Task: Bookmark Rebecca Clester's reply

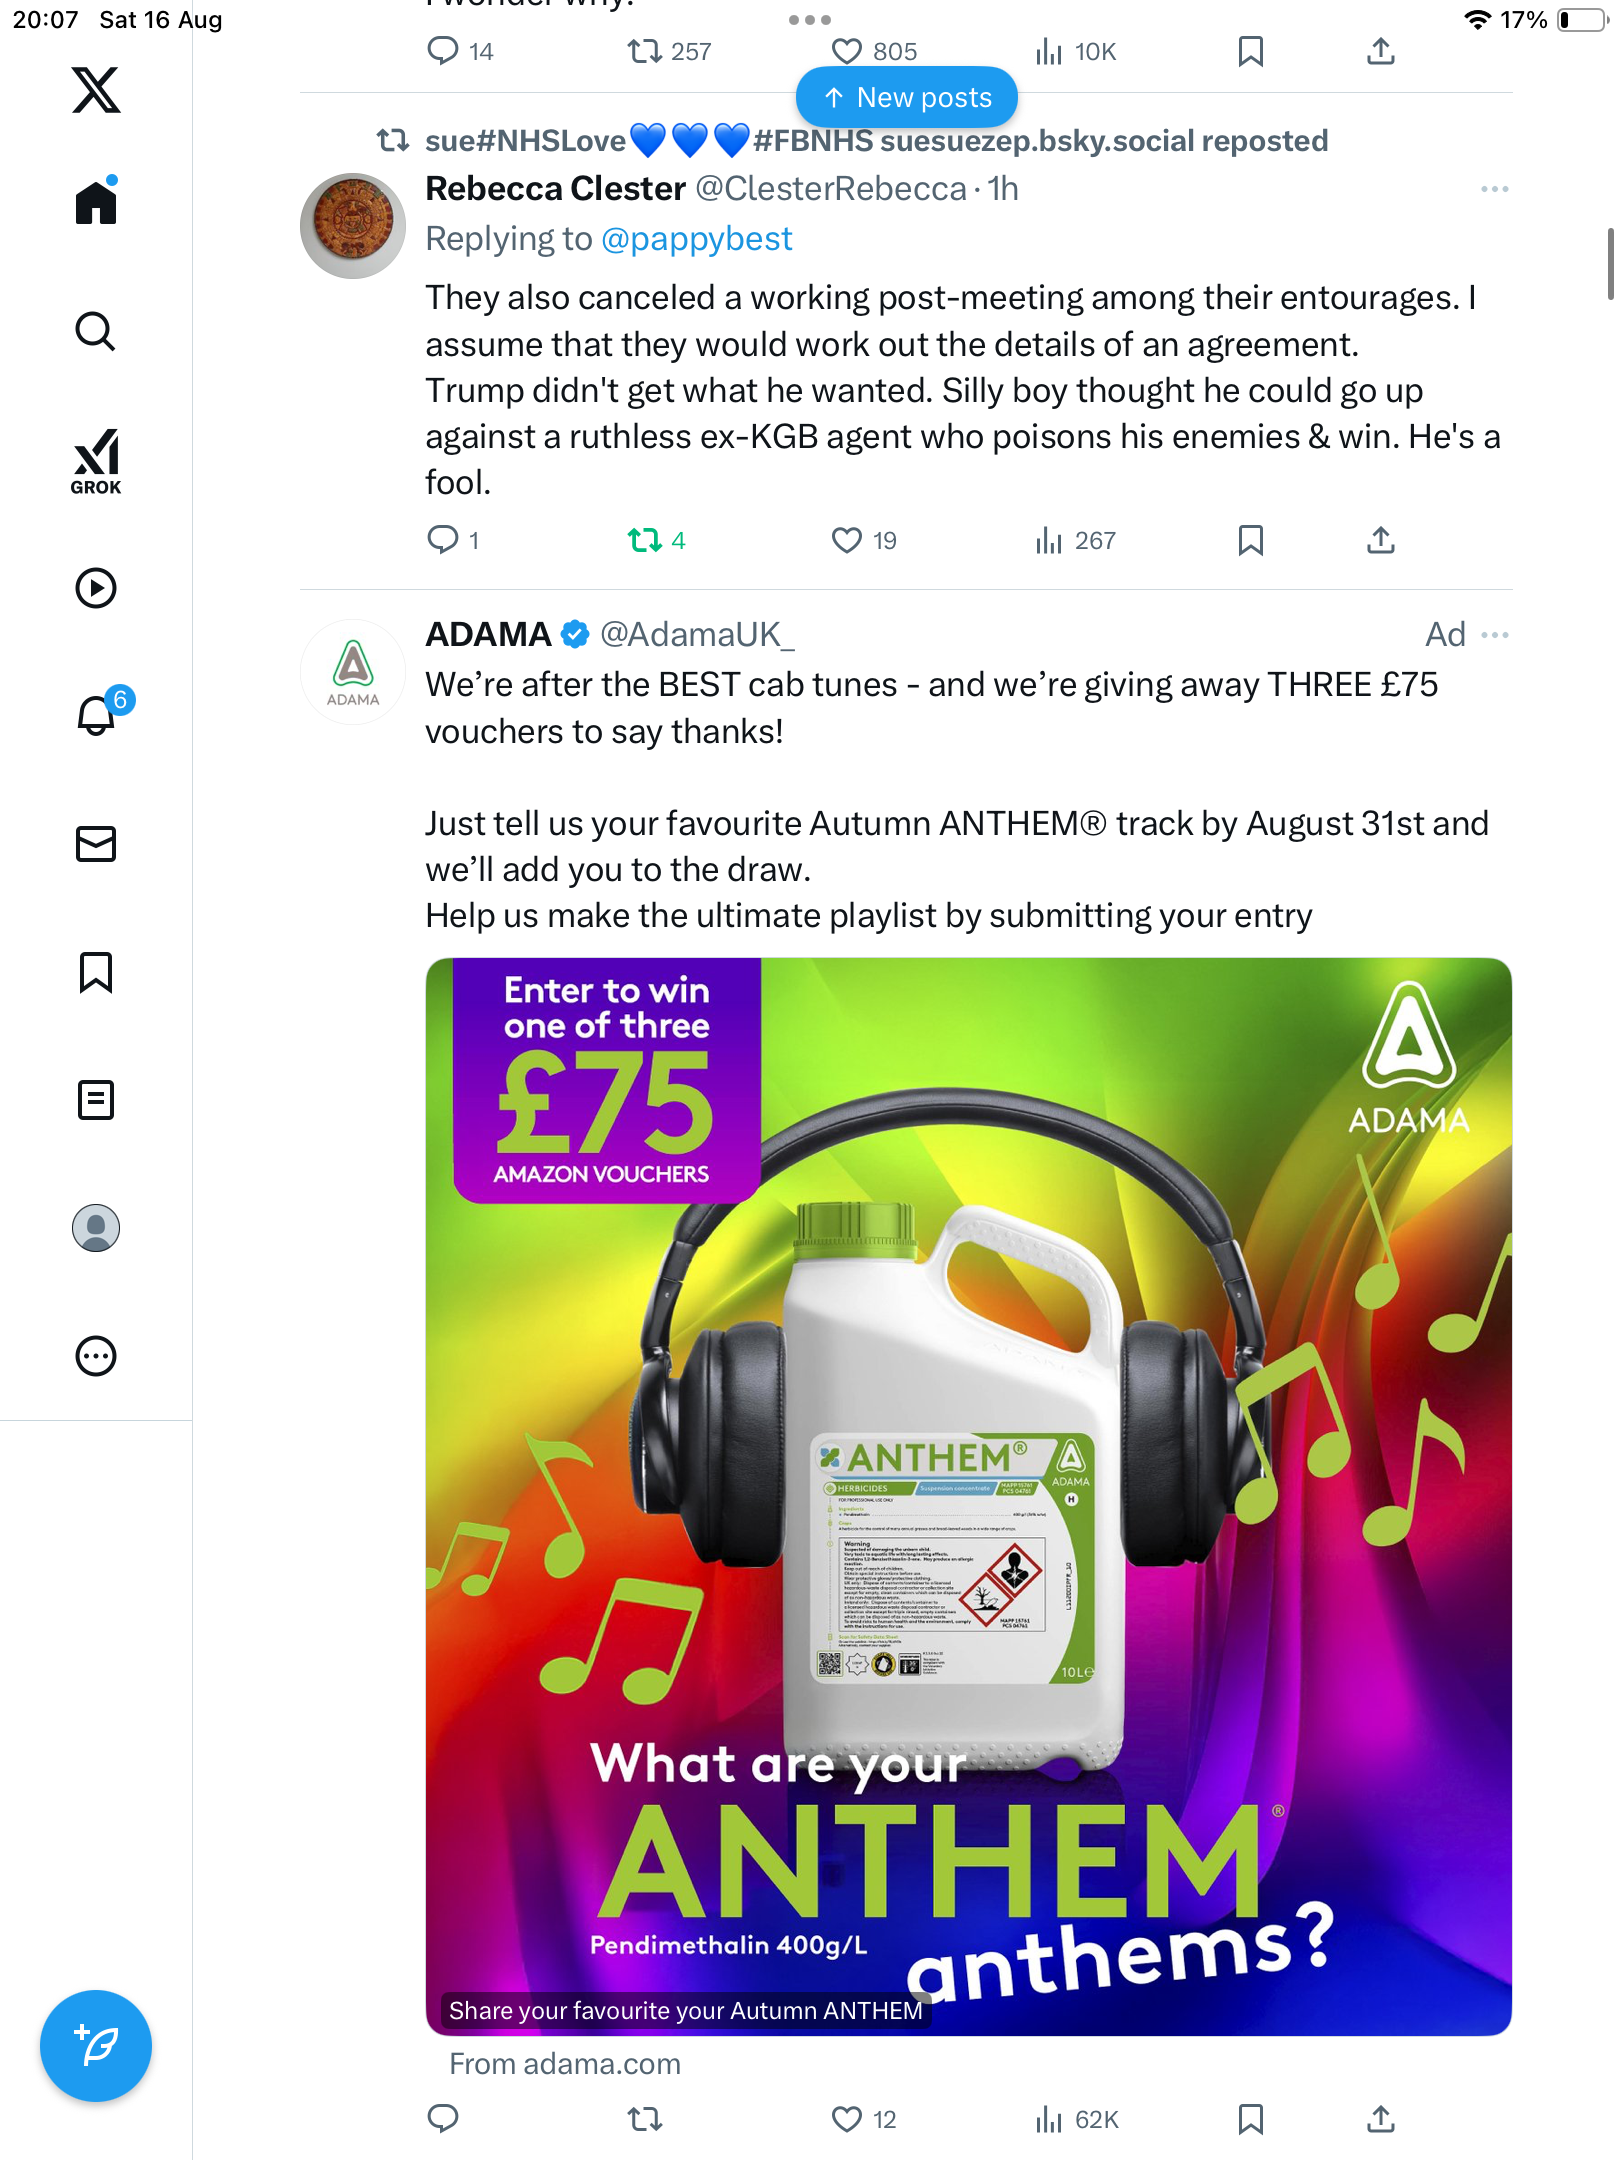Action: (x=1250, y=541)
